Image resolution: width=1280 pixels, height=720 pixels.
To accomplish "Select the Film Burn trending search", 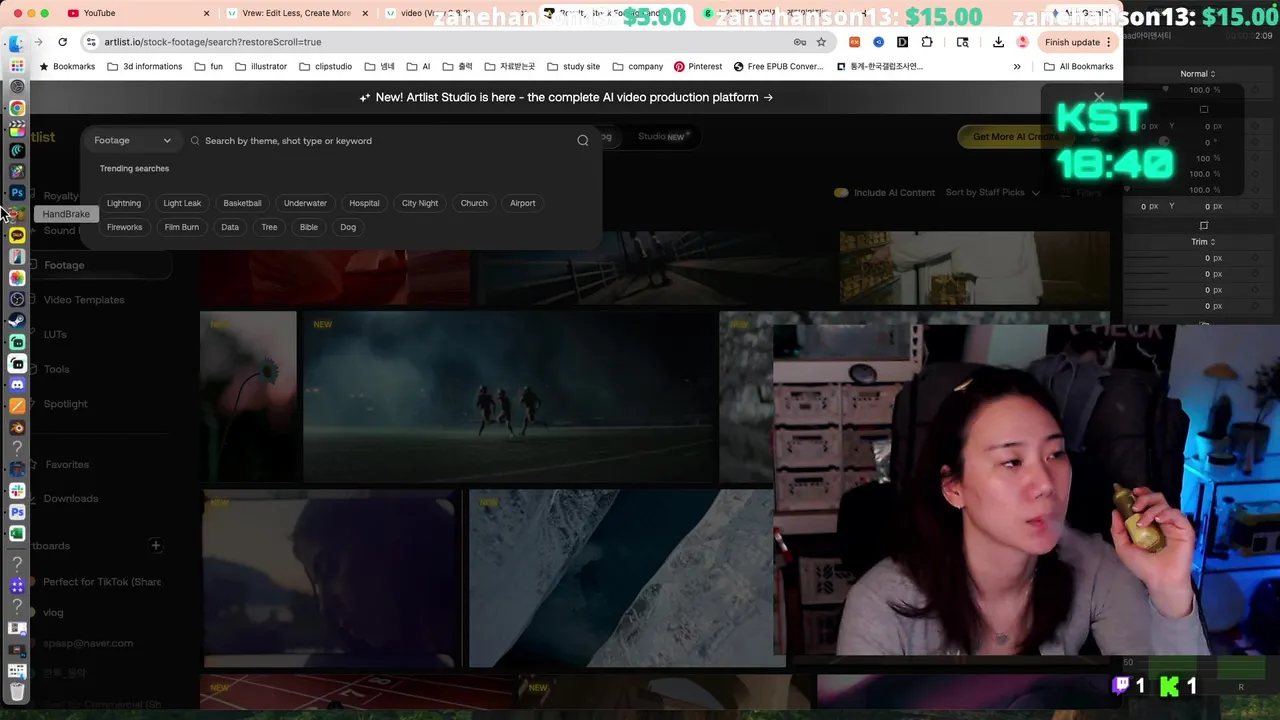I will [181, 227].
